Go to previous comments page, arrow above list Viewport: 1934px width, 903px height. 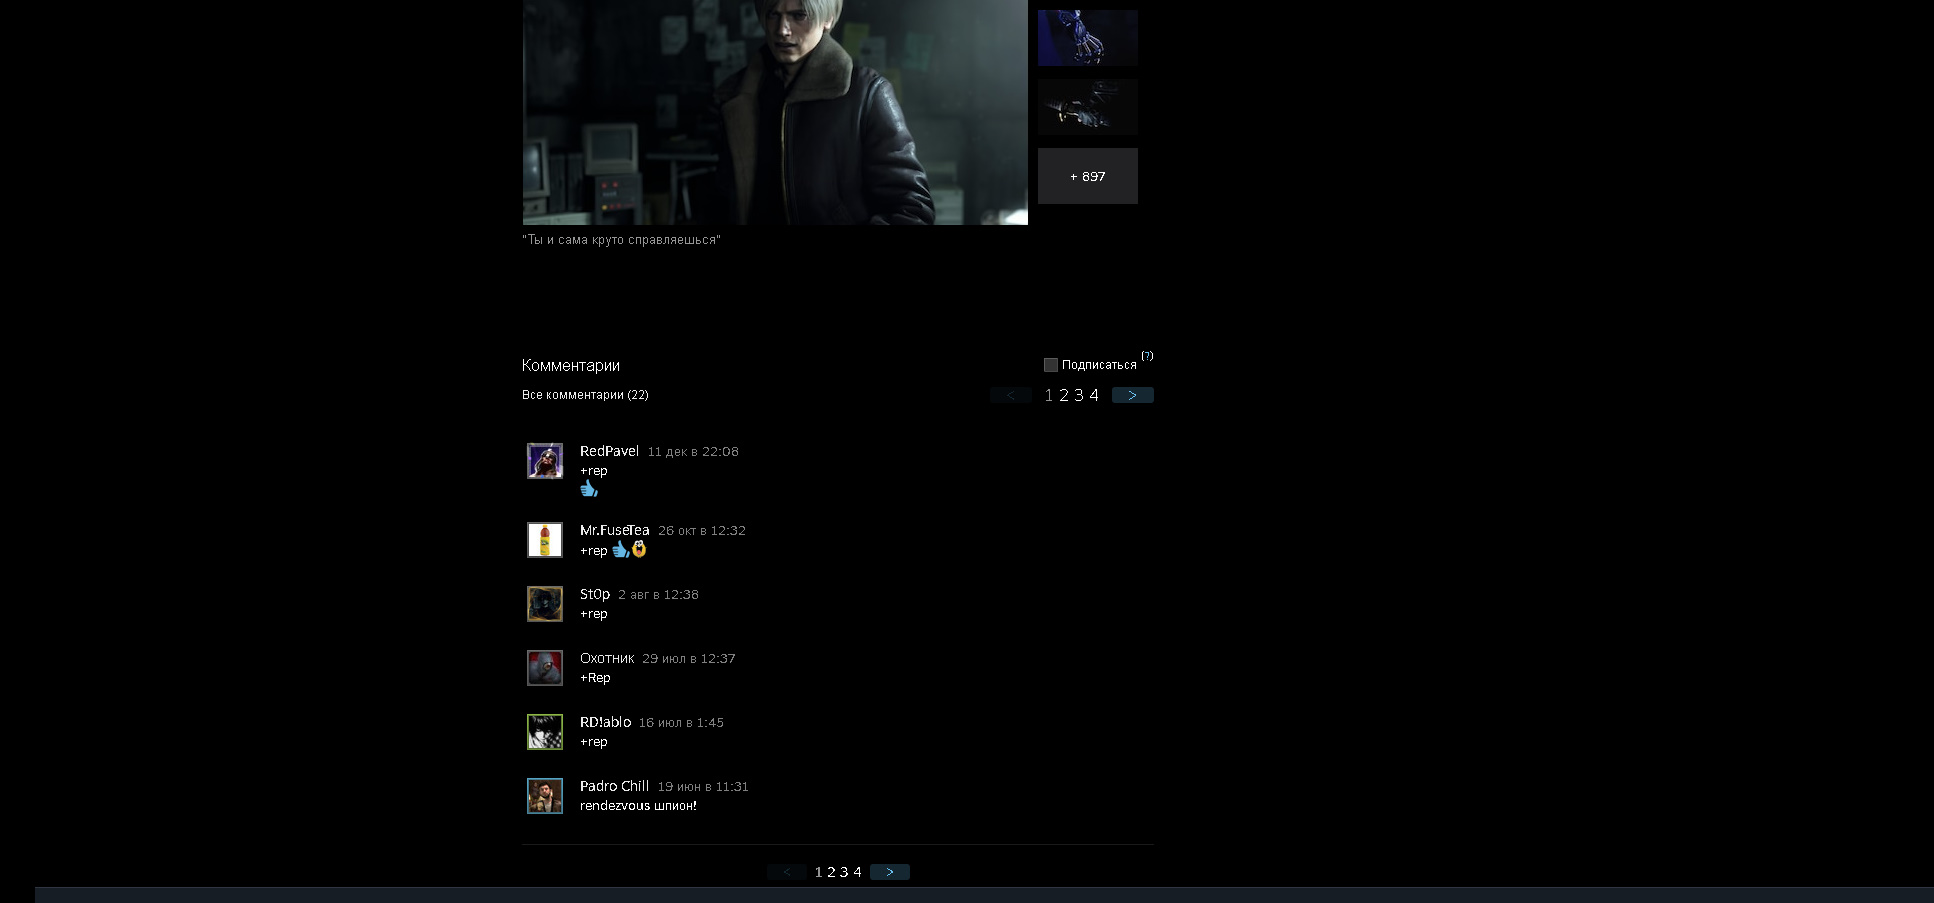point(1011,395)
